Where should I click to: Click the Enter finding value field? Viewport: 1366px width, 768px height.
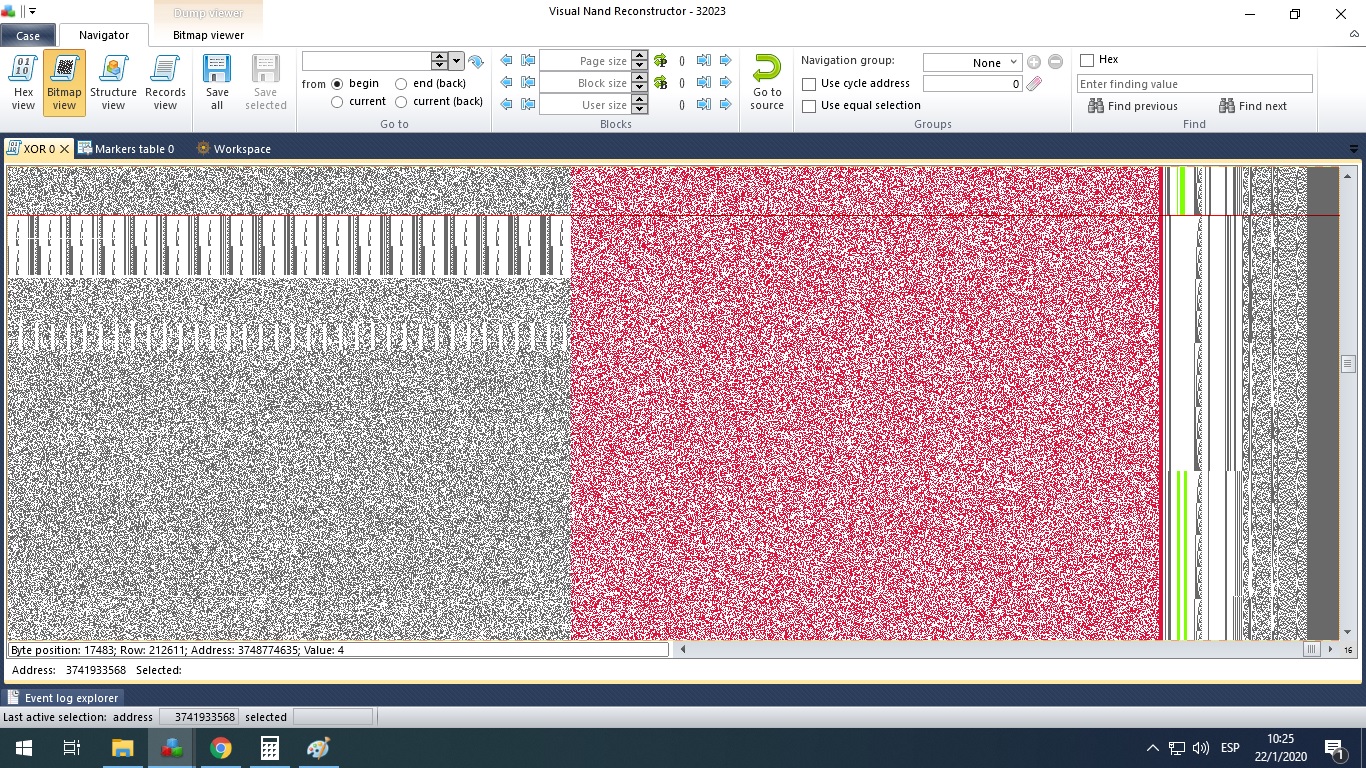click(x=1194, y=84)
